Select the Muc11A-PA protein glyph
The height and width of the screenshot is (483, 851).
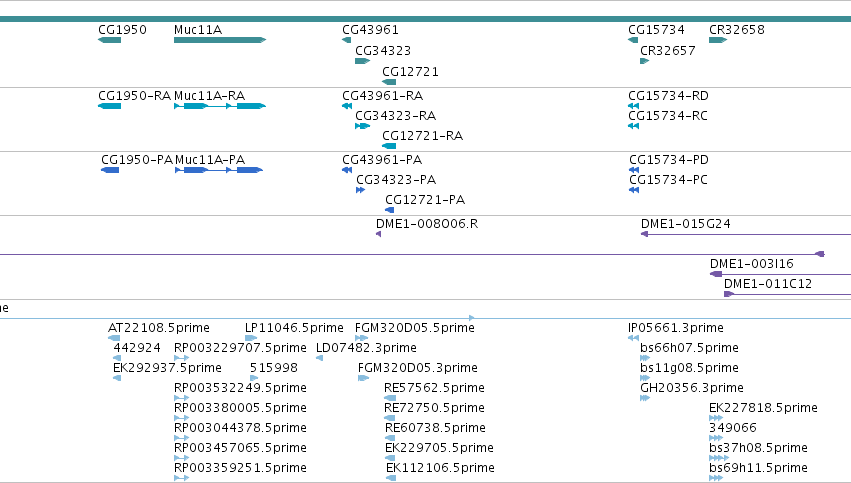[219, 170]
